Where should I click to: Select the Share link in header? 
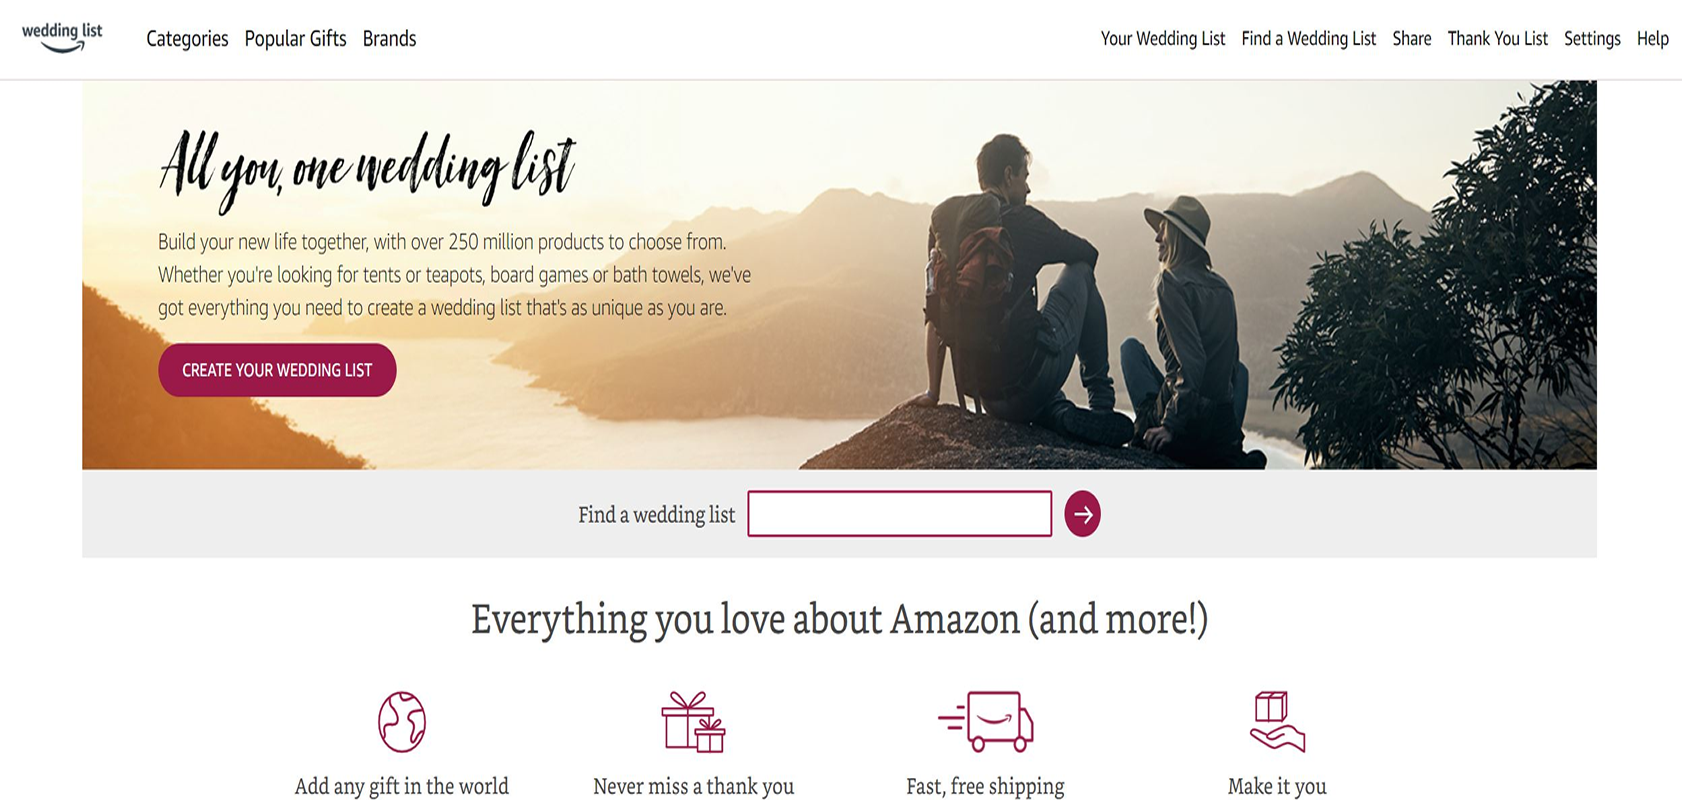pos(1411,39)
